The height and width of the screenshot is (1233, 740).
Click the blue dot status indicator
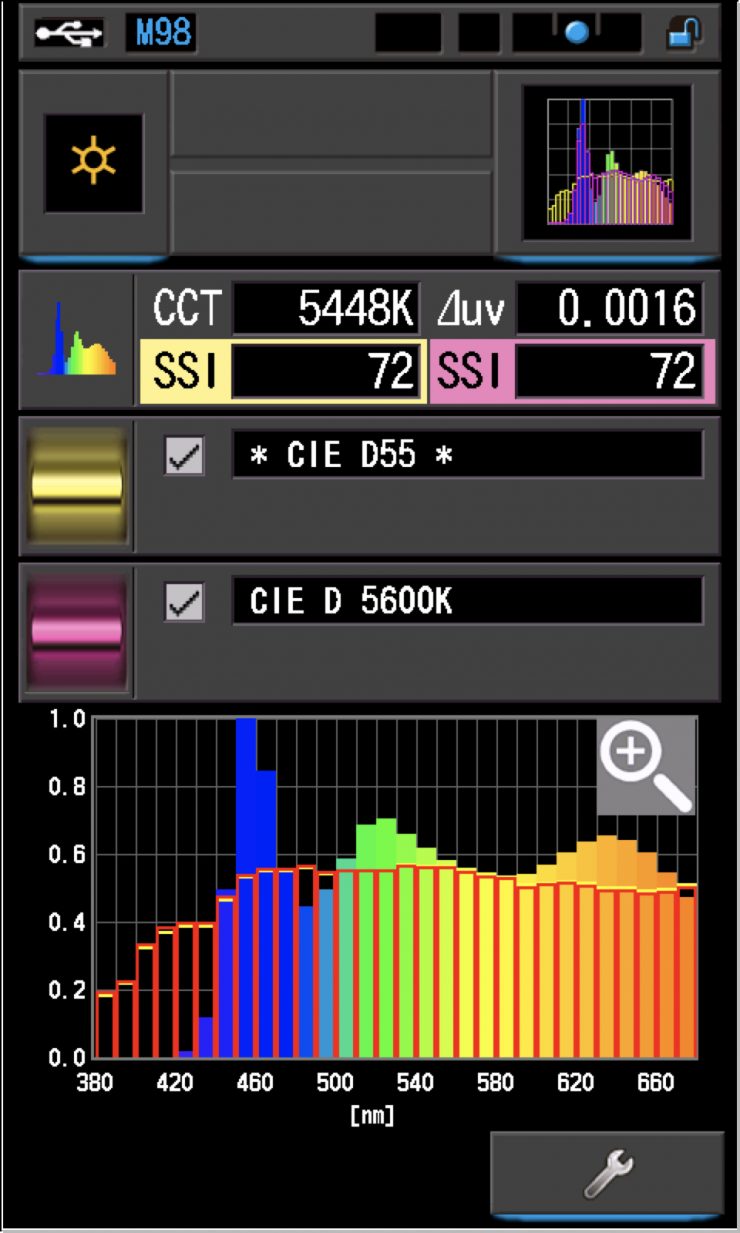point(576,33)
